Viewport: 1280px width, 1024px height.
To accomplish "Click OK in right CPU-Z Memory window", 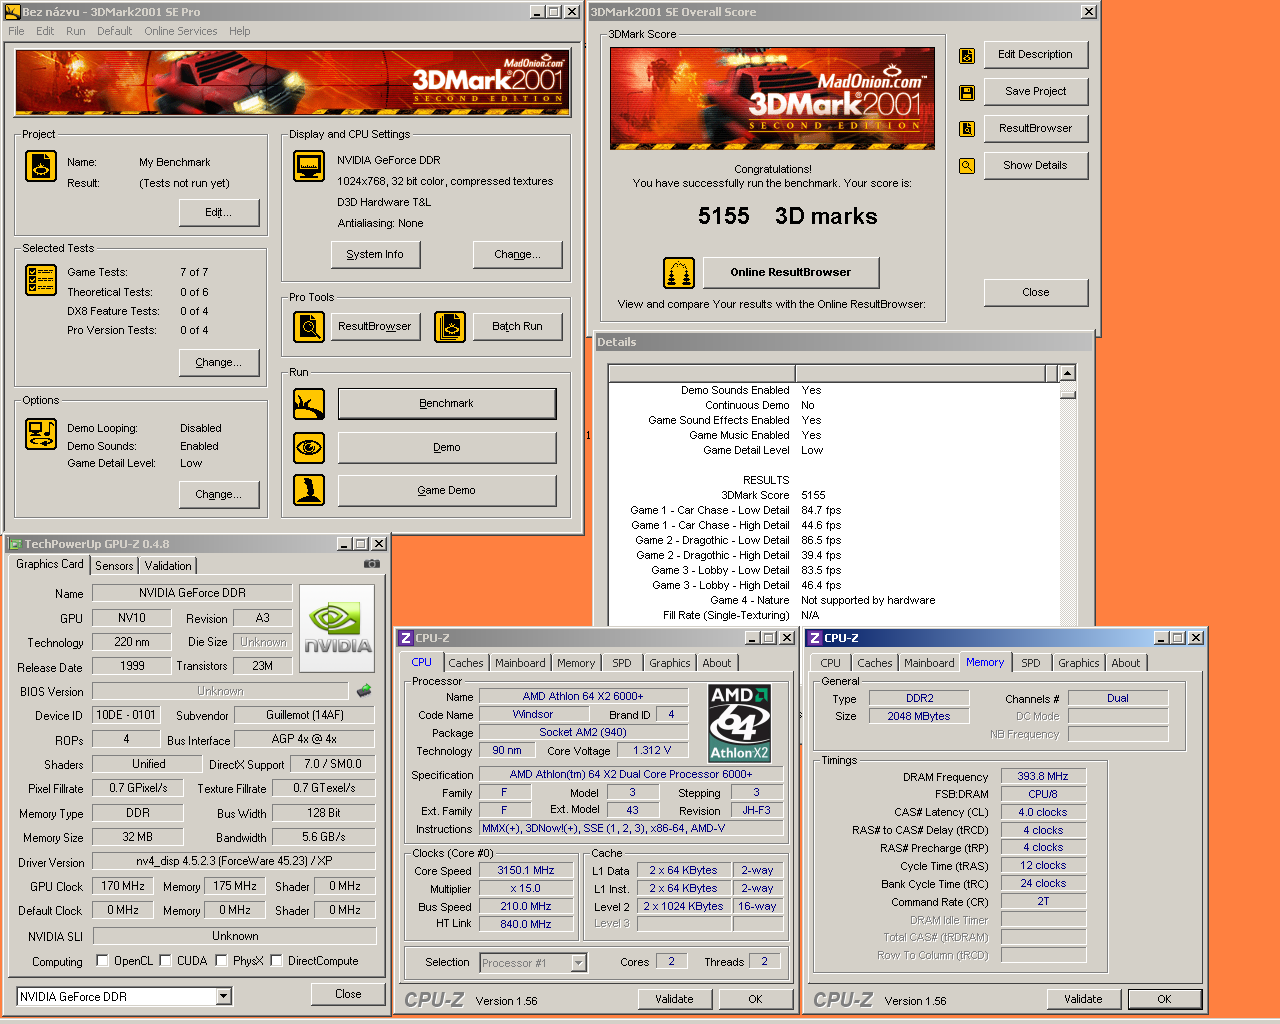I will pos(1164,999).
